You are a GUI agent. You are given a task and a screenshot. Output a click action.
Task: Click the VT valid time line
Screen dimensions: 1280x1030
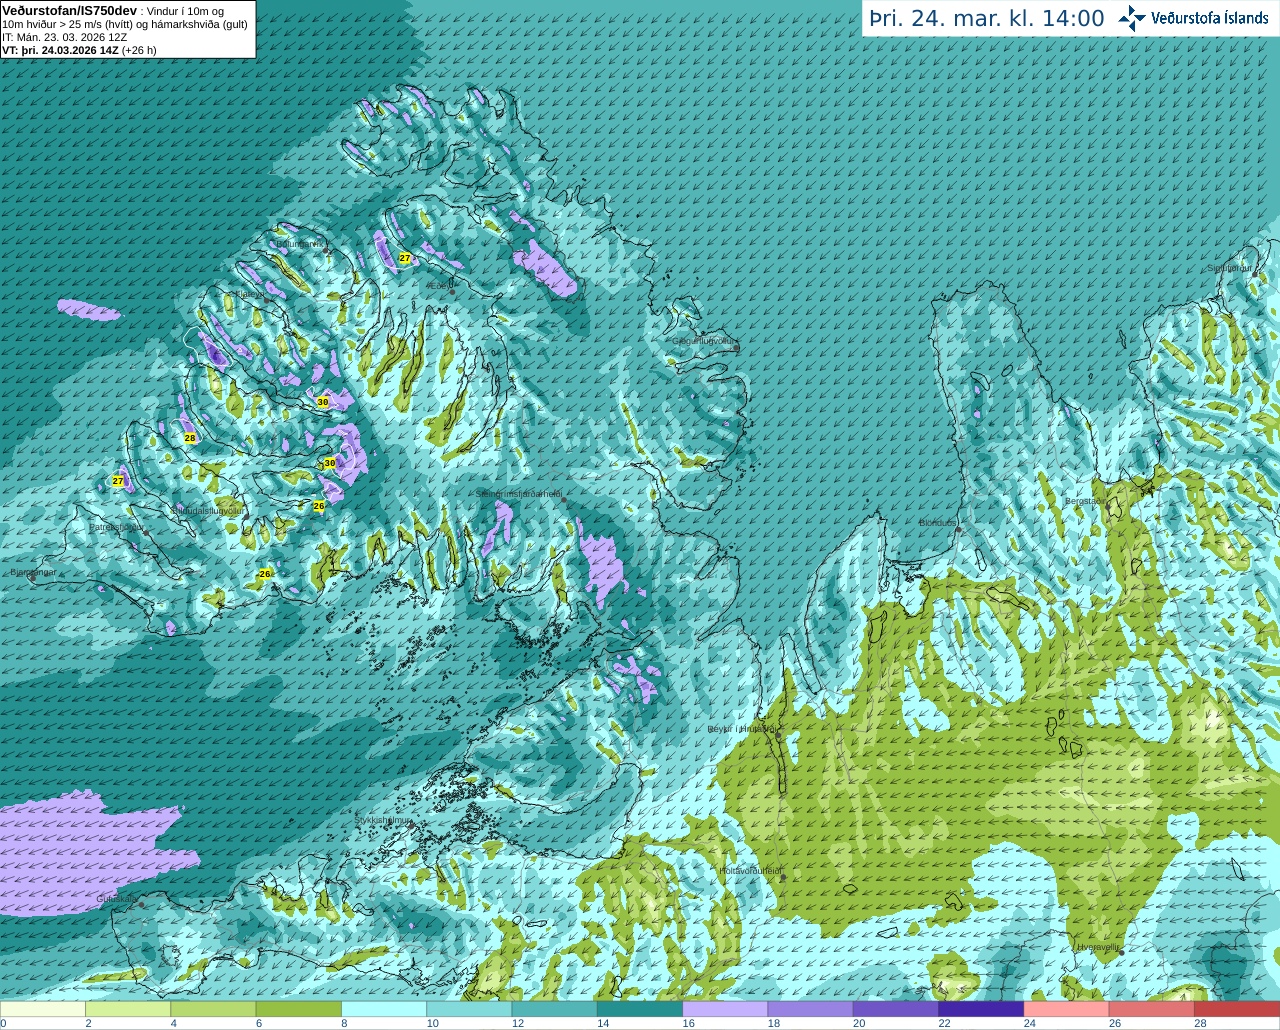[79, 50]
